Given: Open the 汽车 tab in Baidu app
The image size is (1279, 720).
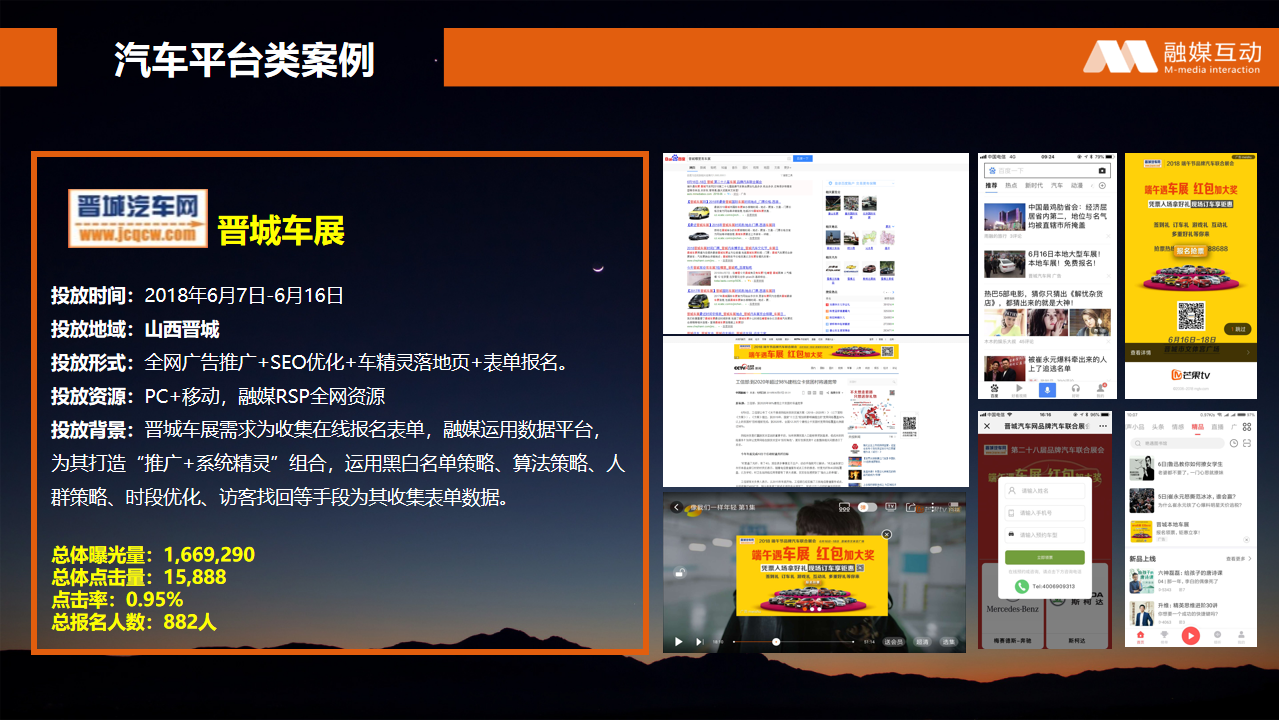Looking at the screenshot, I should tap(1055, 186).
